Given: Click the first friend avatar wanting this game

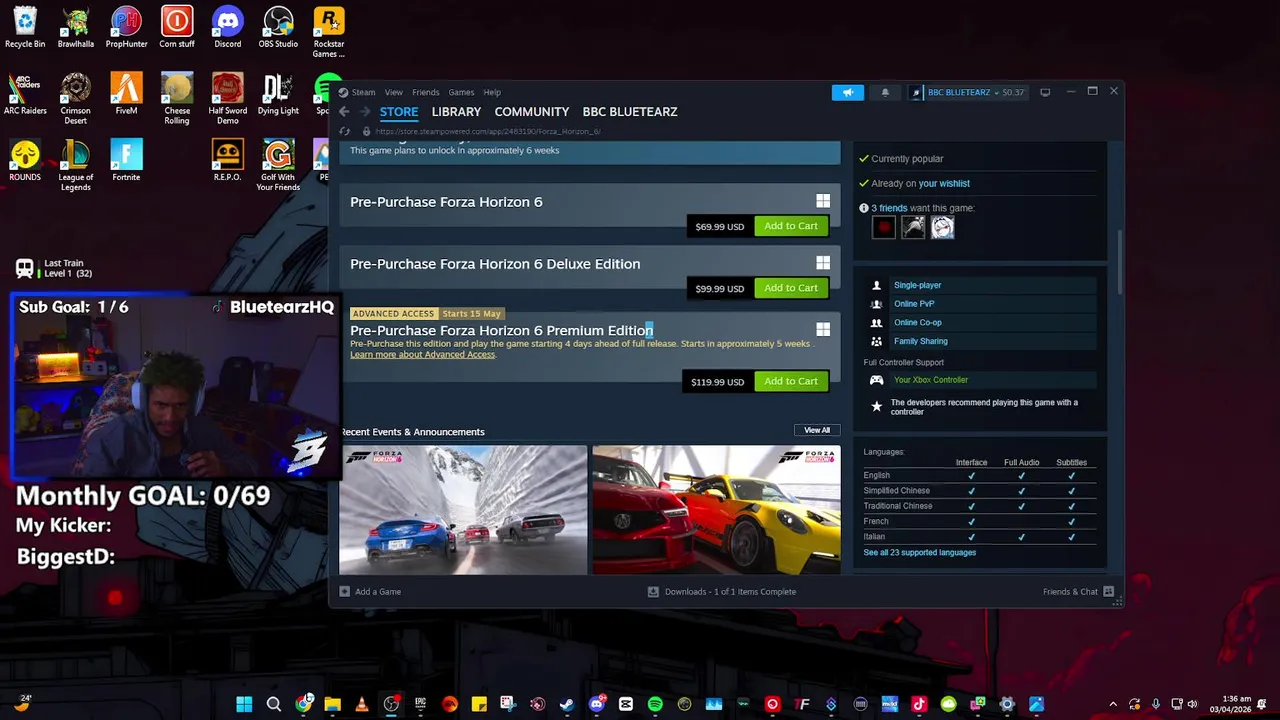Looking at the screenshot, I should coord(883,228).
